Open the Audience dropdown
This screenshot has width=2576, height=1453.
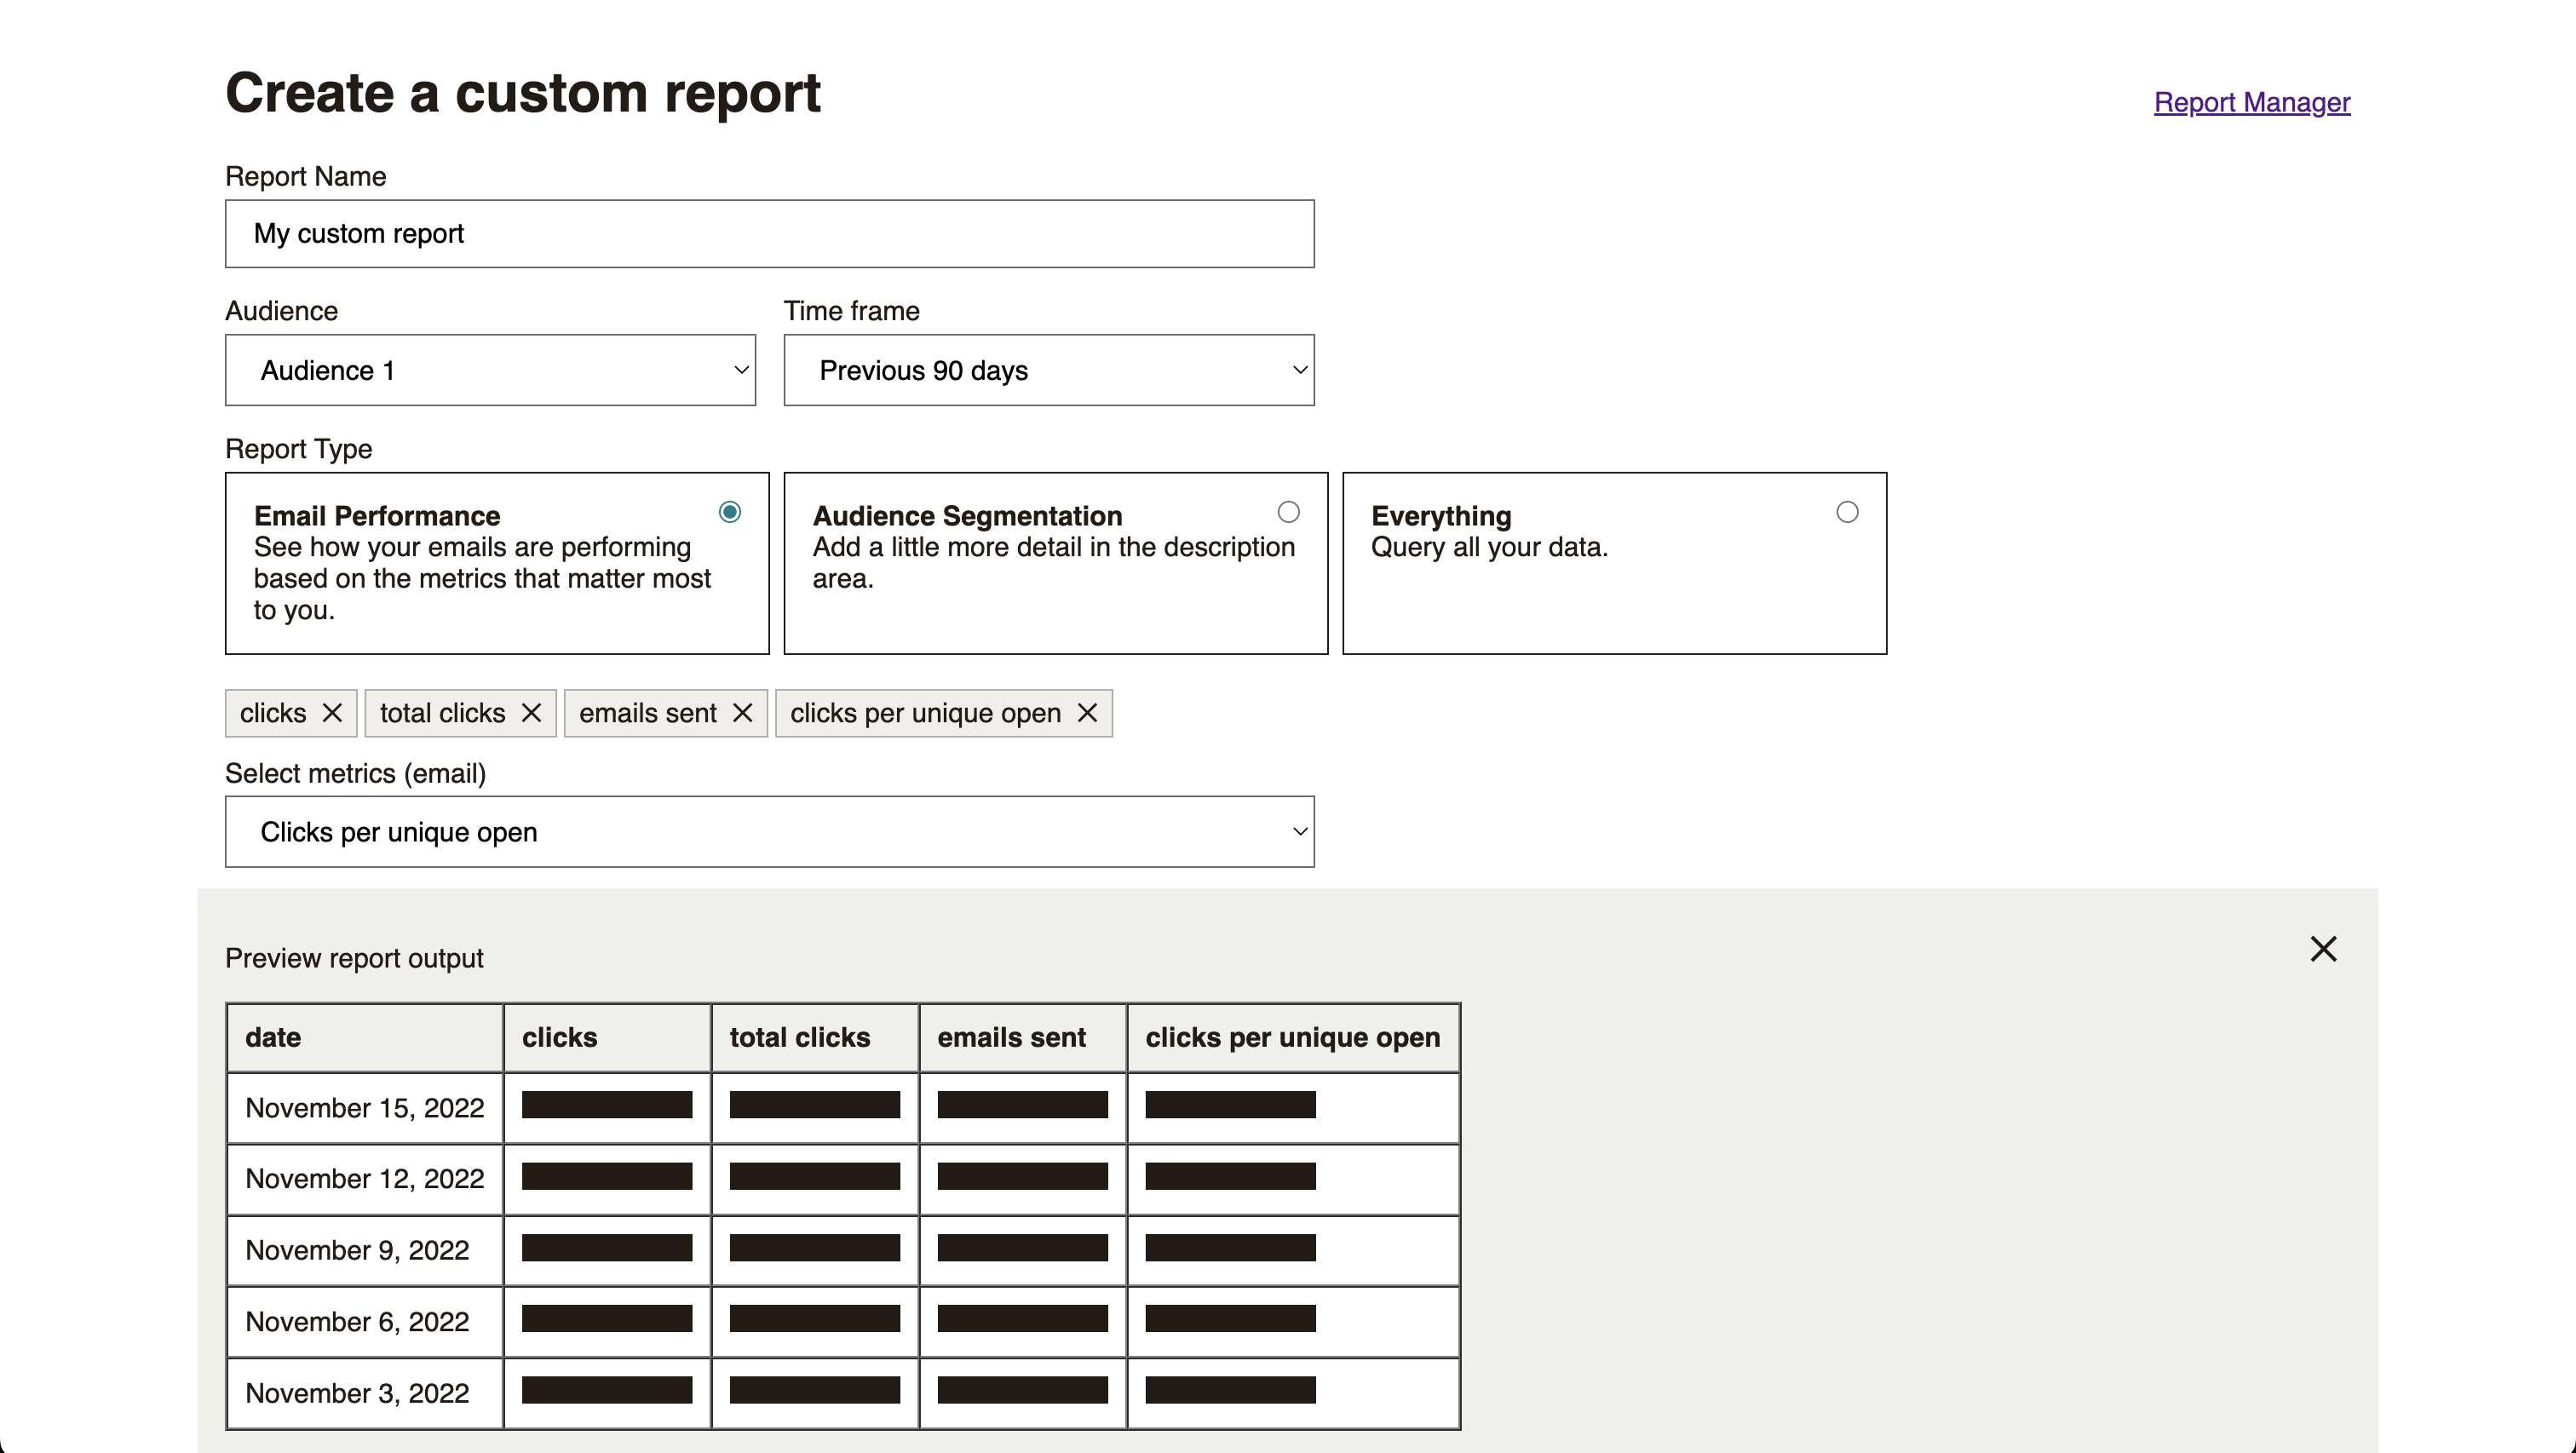pos(490,370)
